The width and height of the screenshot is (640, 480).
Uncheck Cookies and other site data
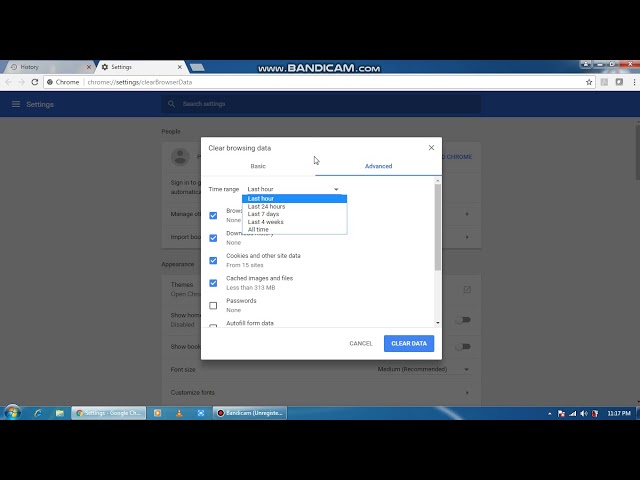click(213, 260)
